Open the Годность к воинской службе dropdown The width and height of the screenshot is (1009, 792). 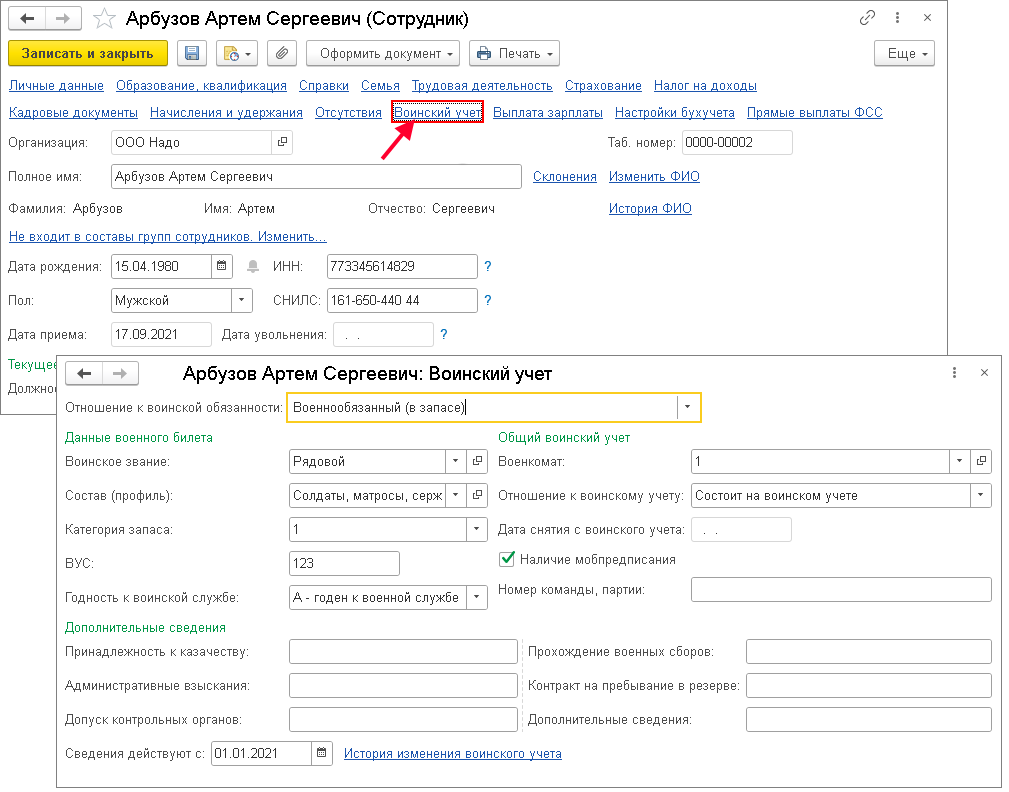coord(477,598)
